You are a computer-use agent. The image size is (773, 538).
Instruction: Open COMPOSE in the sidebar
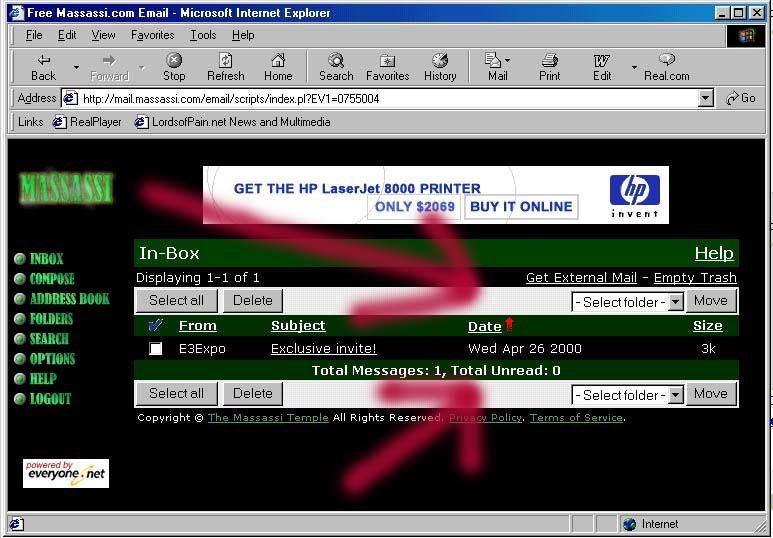click(x=52, y=279)
